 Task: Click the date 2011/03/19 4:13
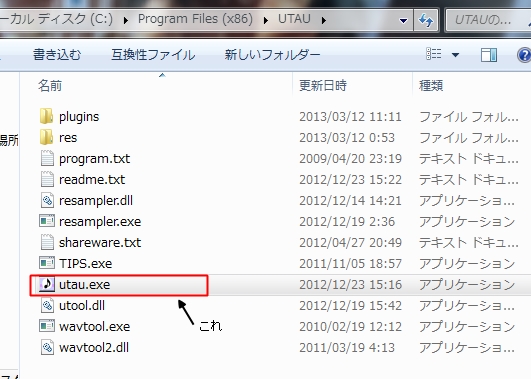[347, 348]
